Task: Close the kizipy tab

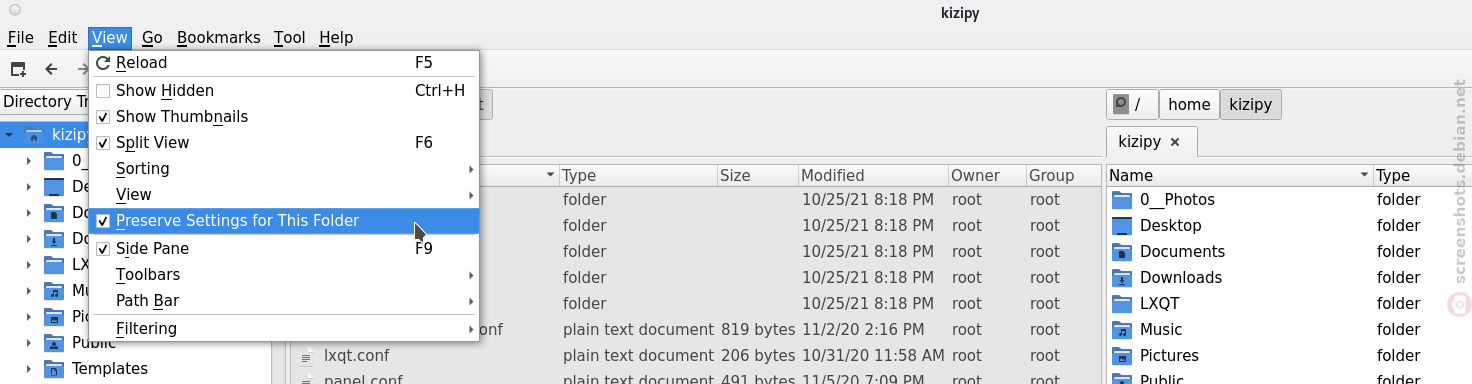Action: [1175, 142]
